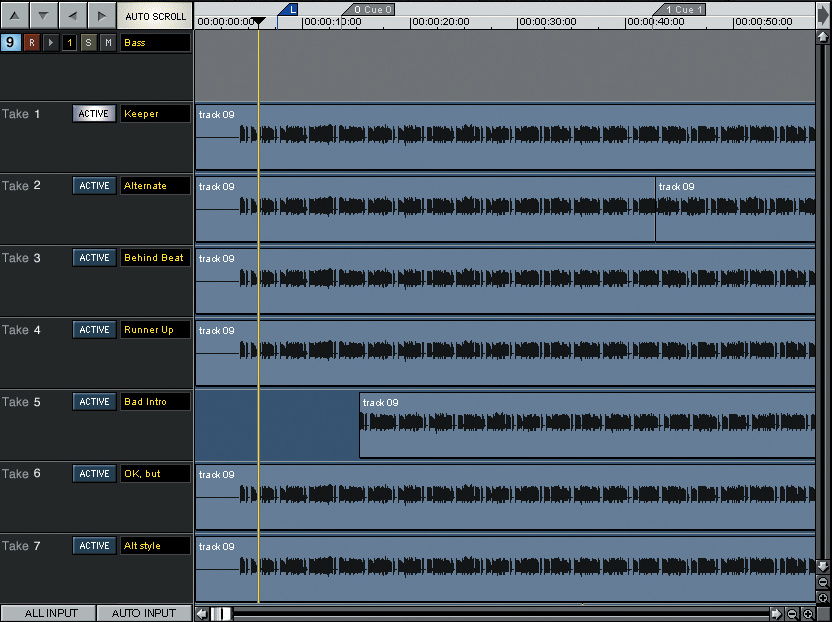Click the track number 9 selector
The height and width of the screenshot is (622, 832).
point(10,42)
